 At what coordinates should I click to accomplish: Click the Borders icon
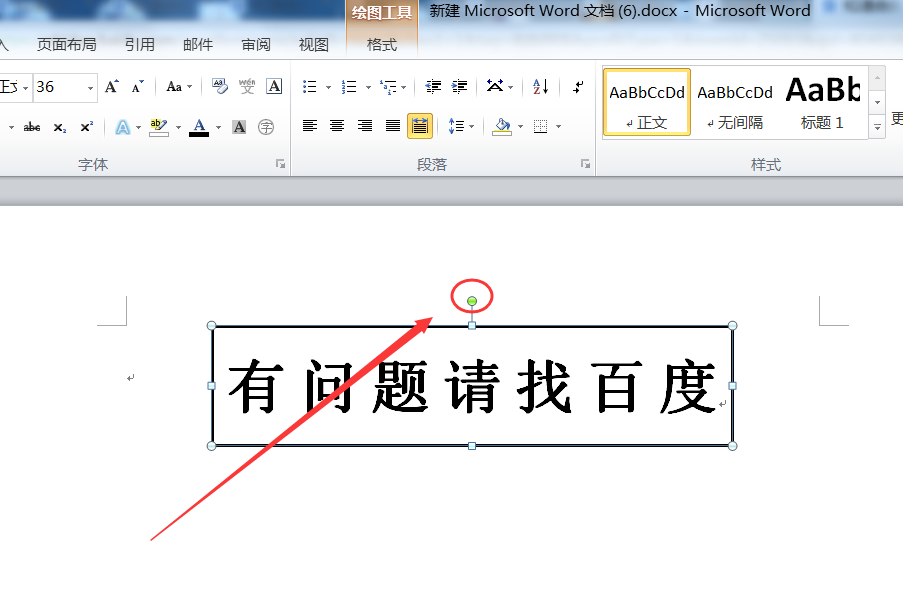(x=540, y=126)
